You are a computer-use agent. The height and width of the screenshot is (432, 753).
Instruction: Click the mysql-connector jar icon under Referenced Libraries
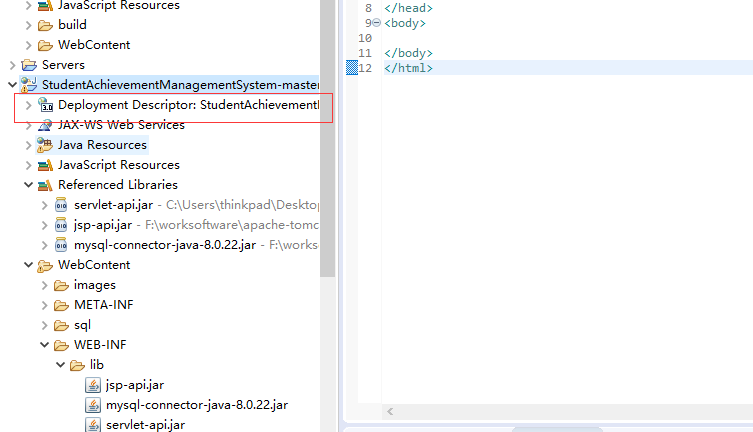point(61,245)
